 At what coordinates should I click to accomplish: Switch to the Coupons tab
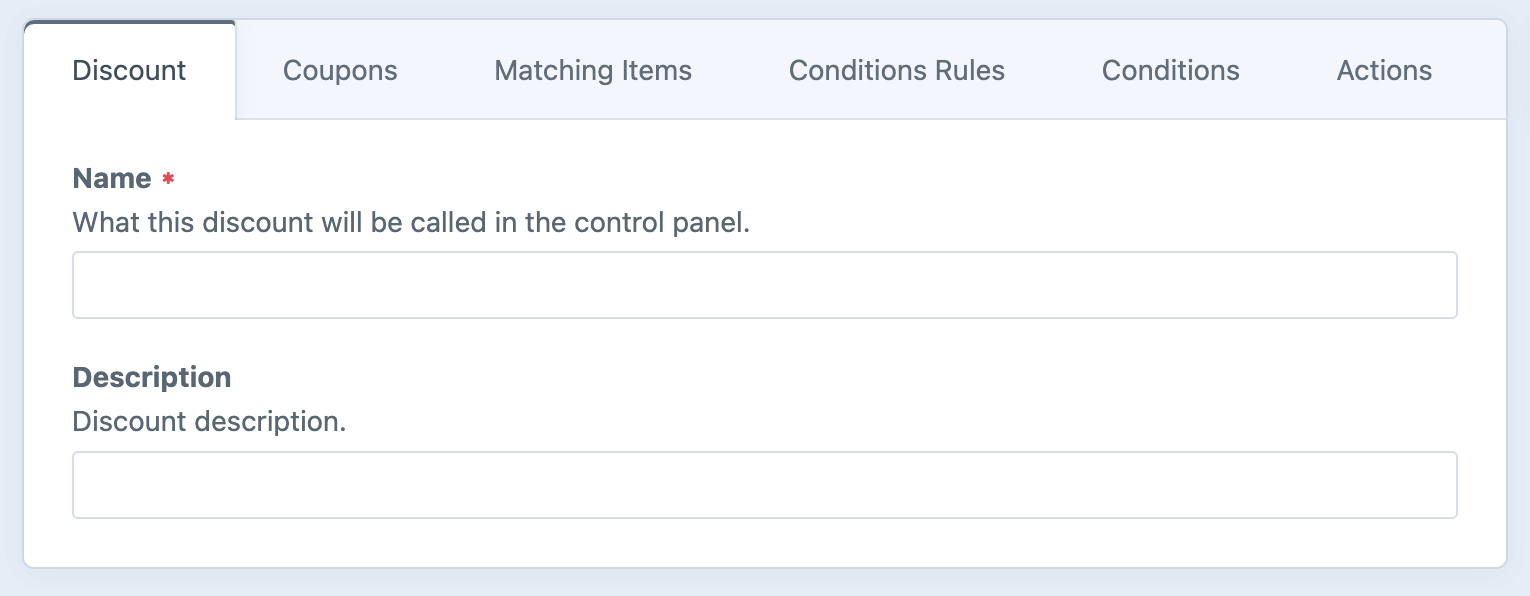(x=340, y=71)
